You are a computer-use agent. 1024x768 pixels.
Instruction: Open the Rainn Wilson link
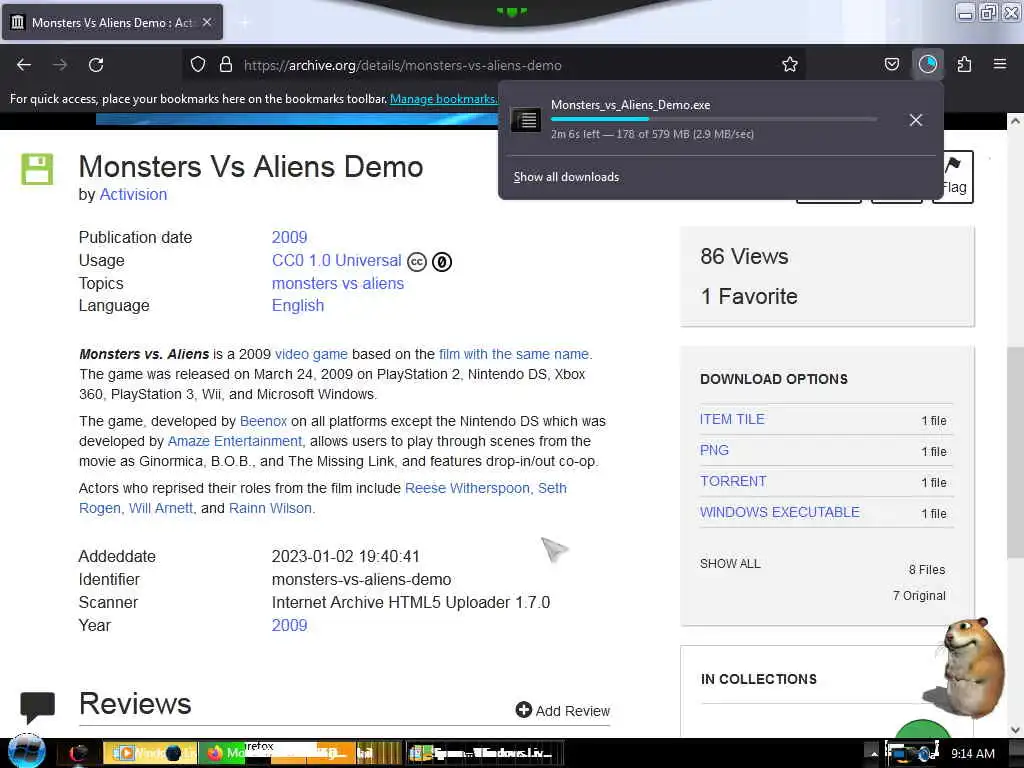[x=270, y=508]
